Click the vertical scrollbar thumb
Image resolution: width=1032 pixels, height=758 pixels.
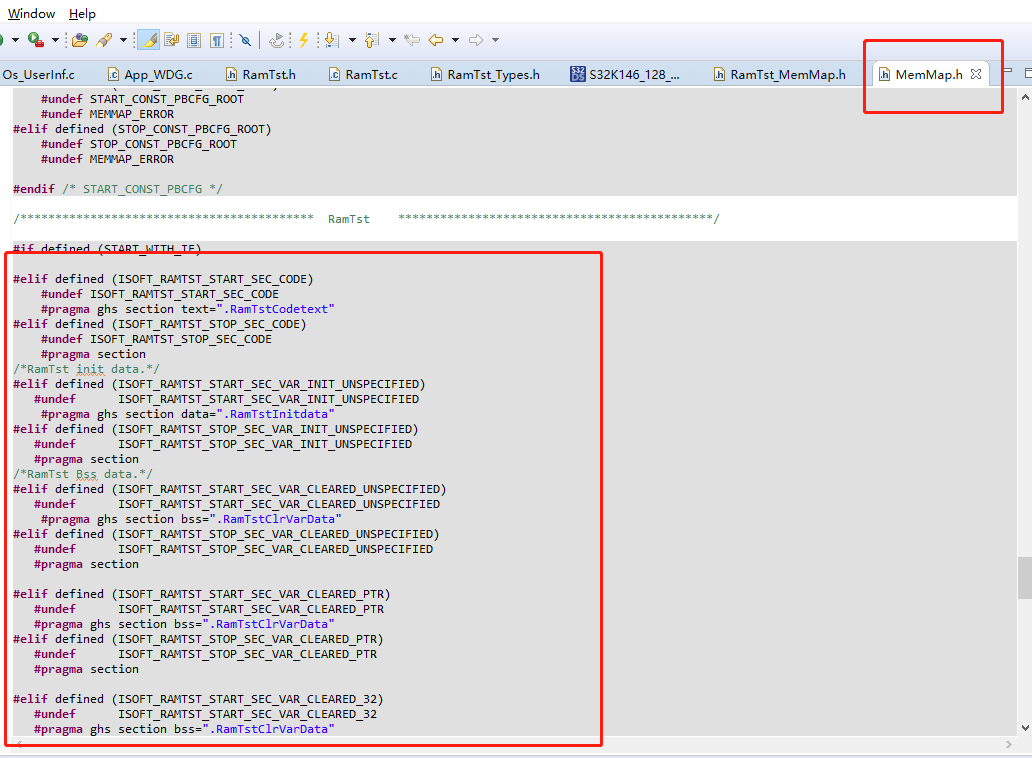click(x=1024, y=577)
